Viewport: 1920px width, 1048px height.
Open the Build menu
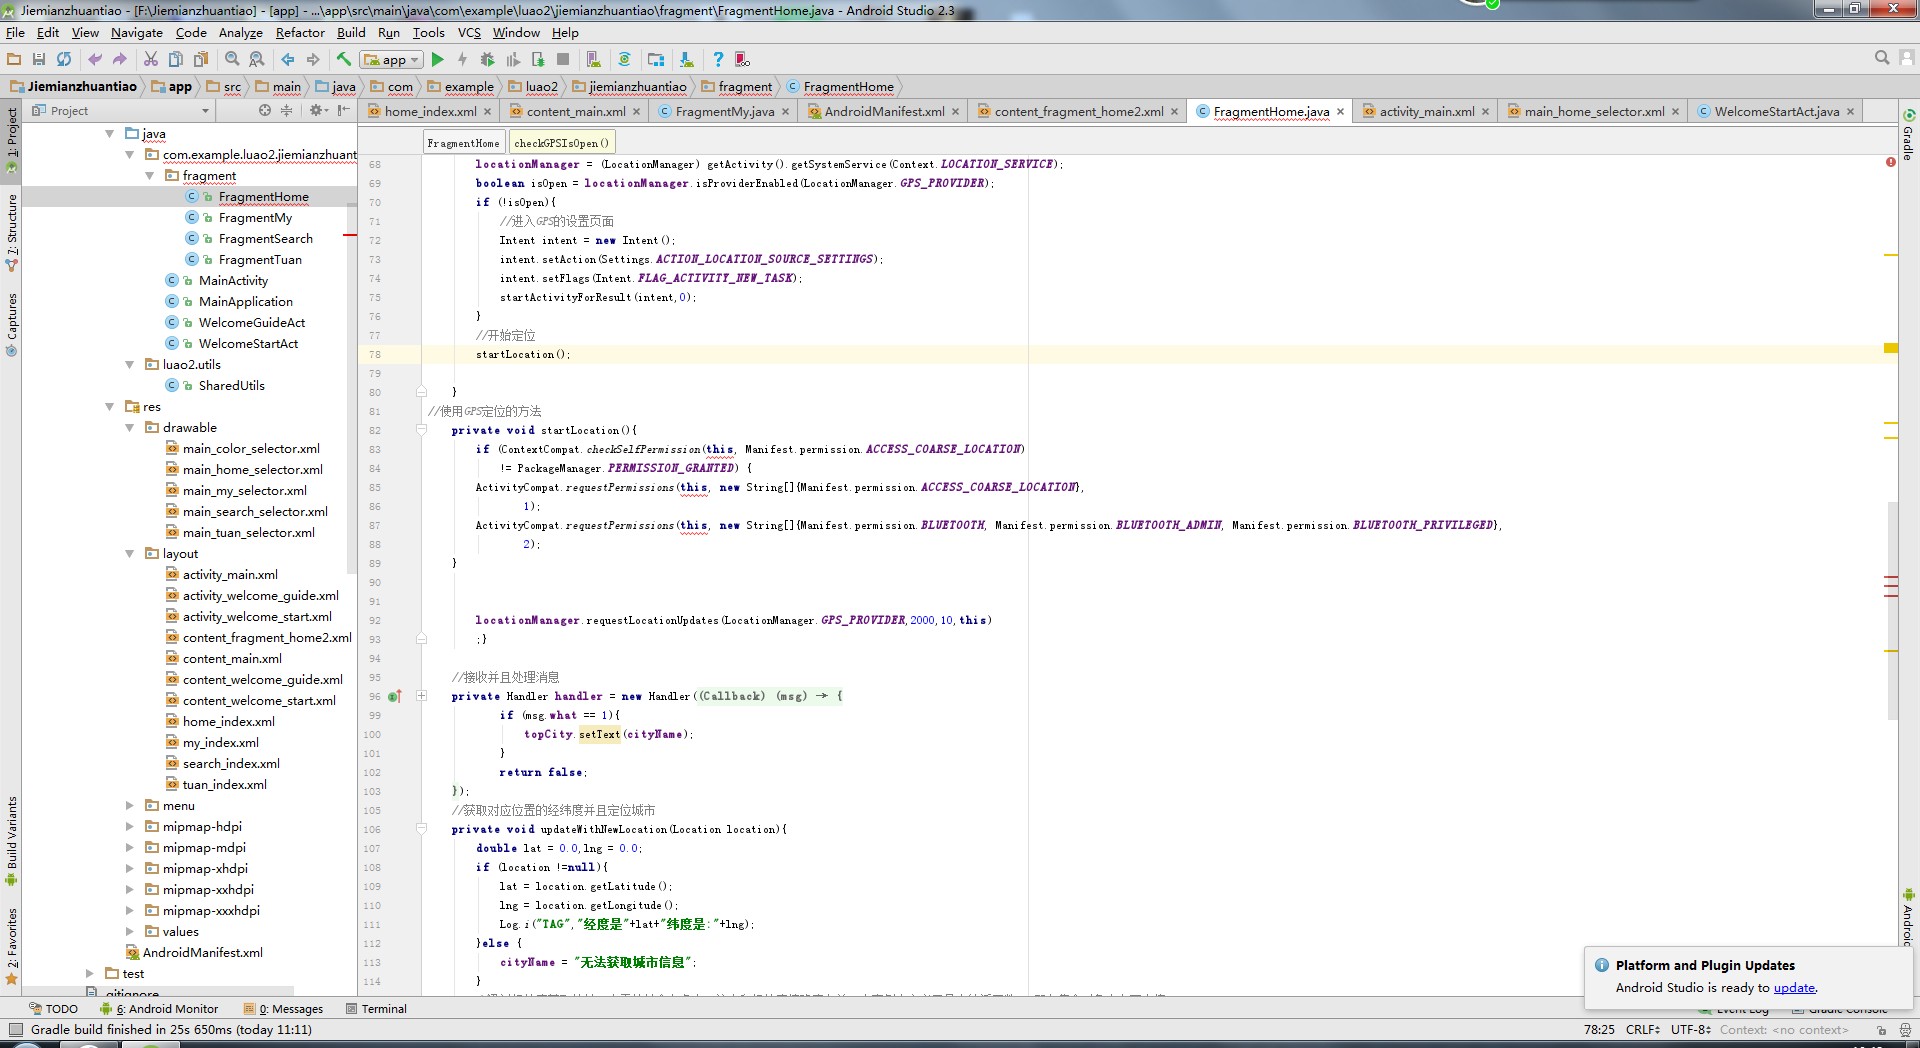coord(351,33)
